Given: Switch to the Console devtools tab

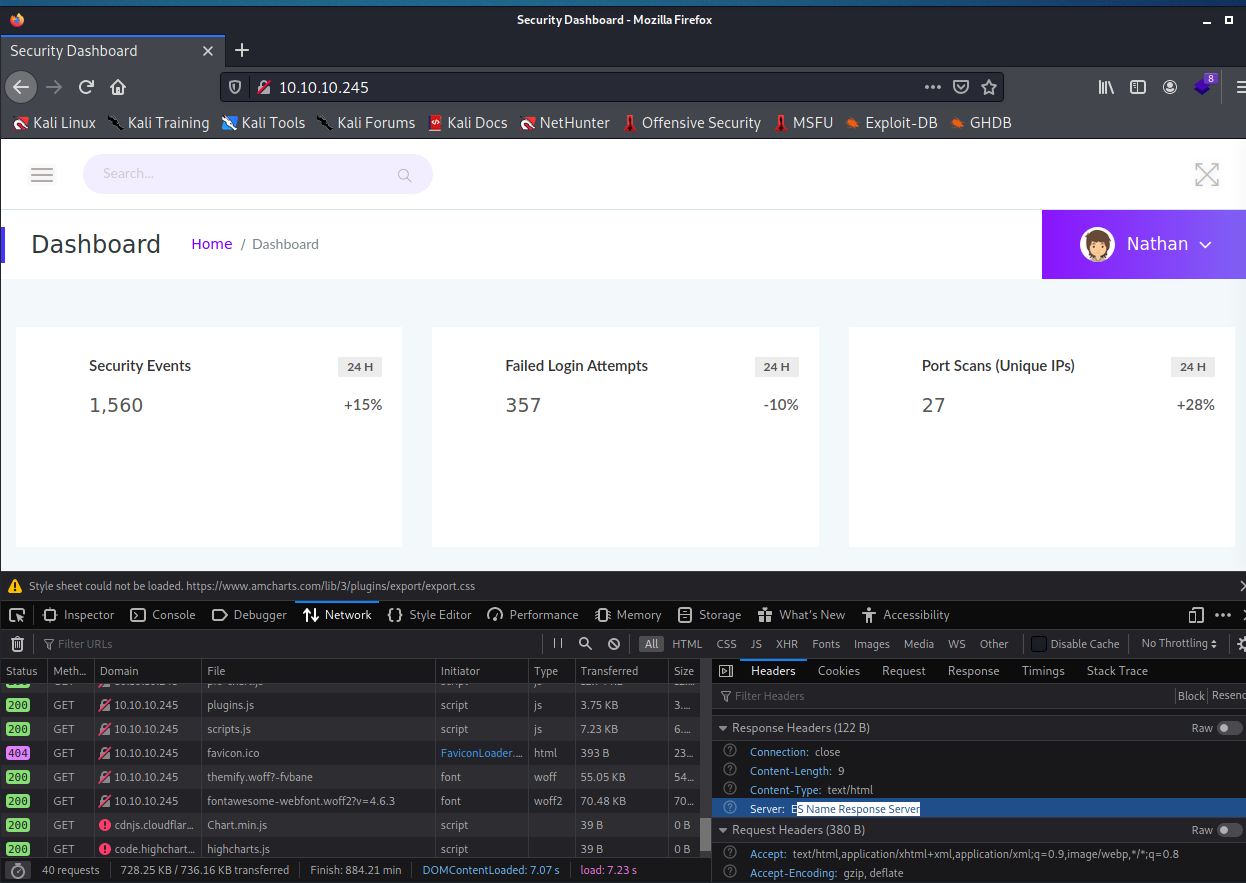Looking at the screenshot, I should click(x=164, y=615).
